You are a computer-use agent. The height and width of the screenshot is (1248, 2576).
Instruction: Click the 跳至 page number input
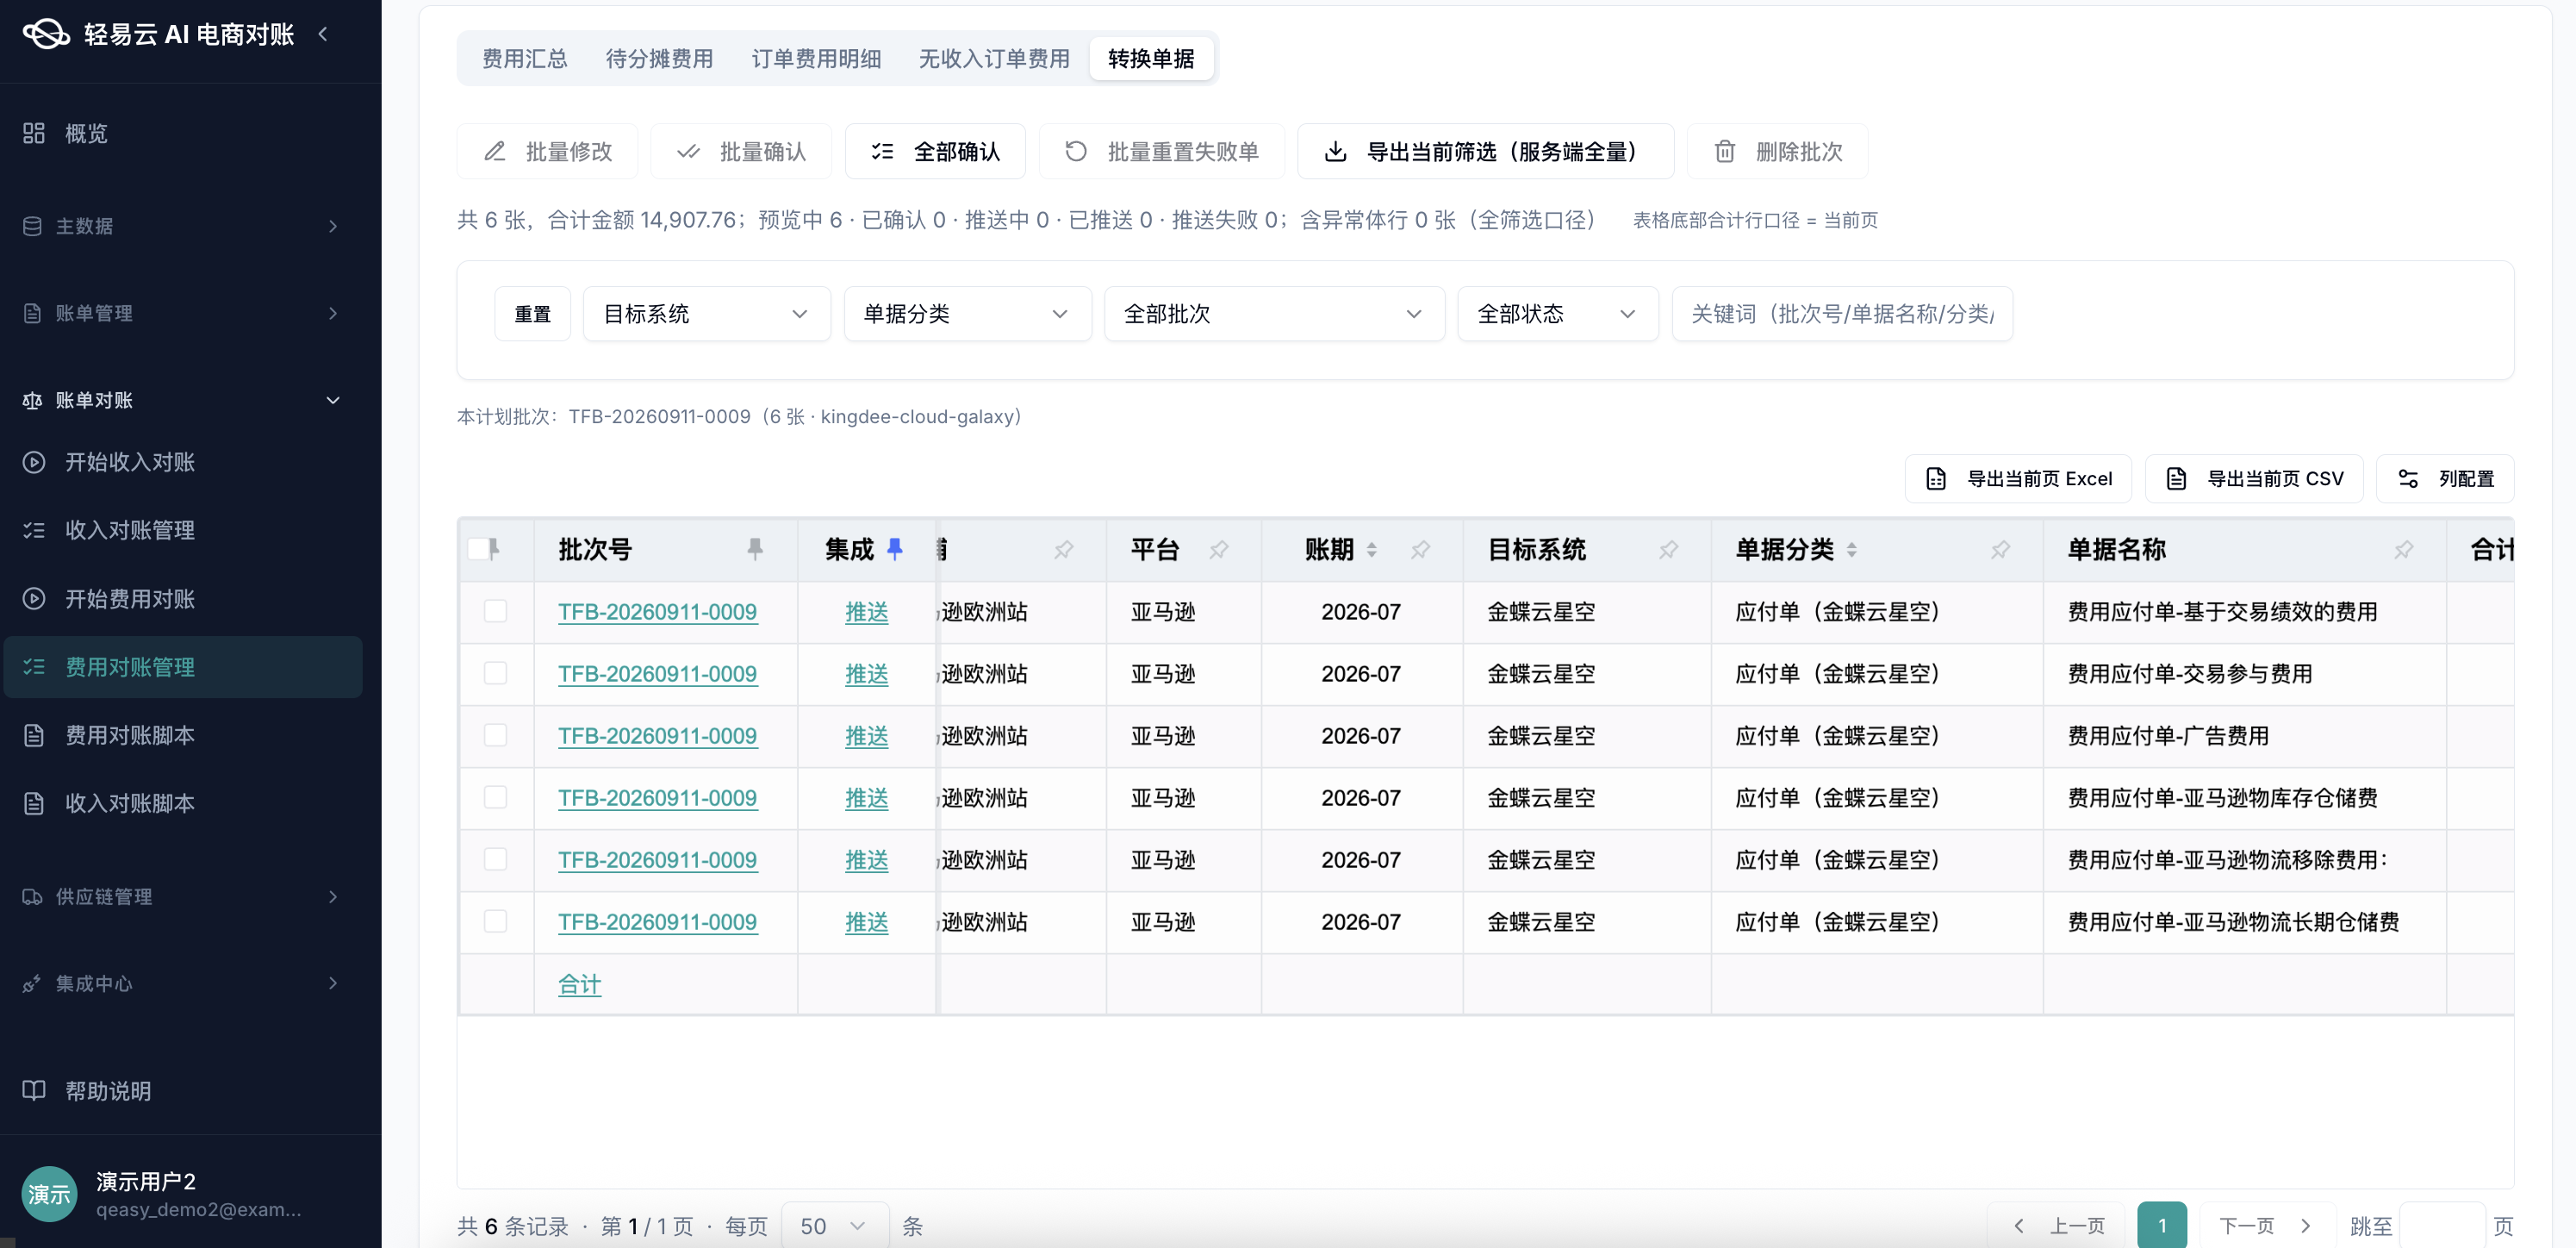click(x=2442, y=1226)
